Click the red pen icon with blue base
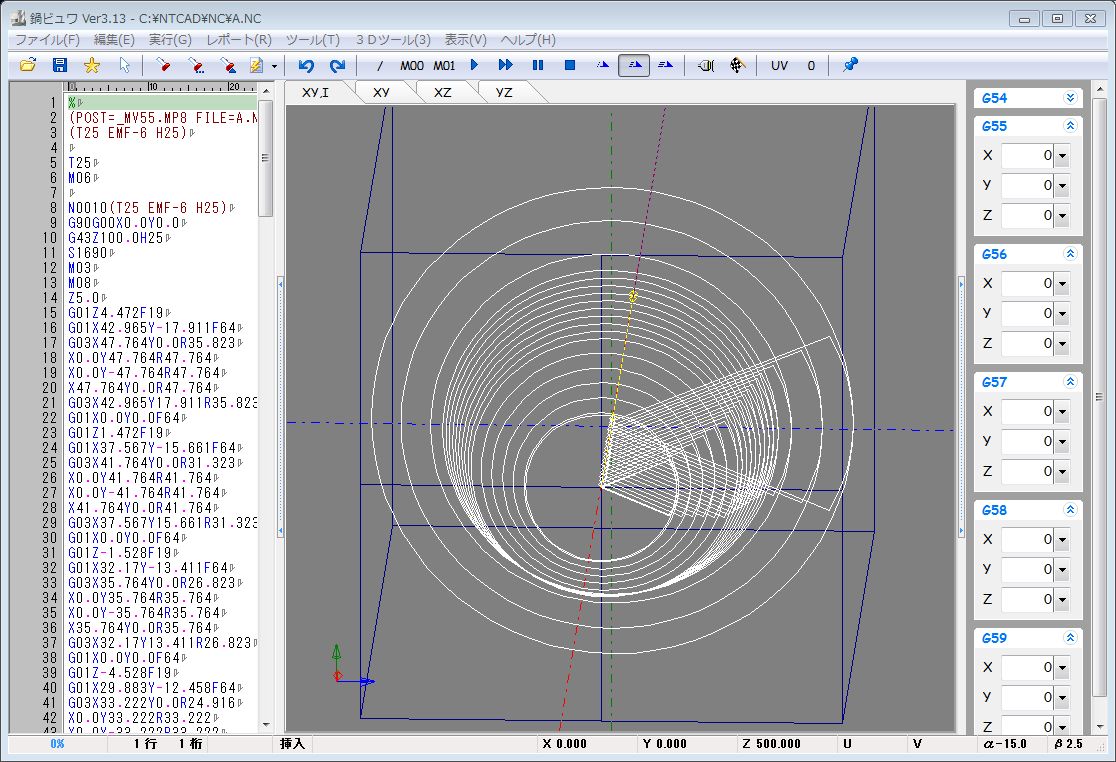1116x762 pixels. (x=228, y=65)
